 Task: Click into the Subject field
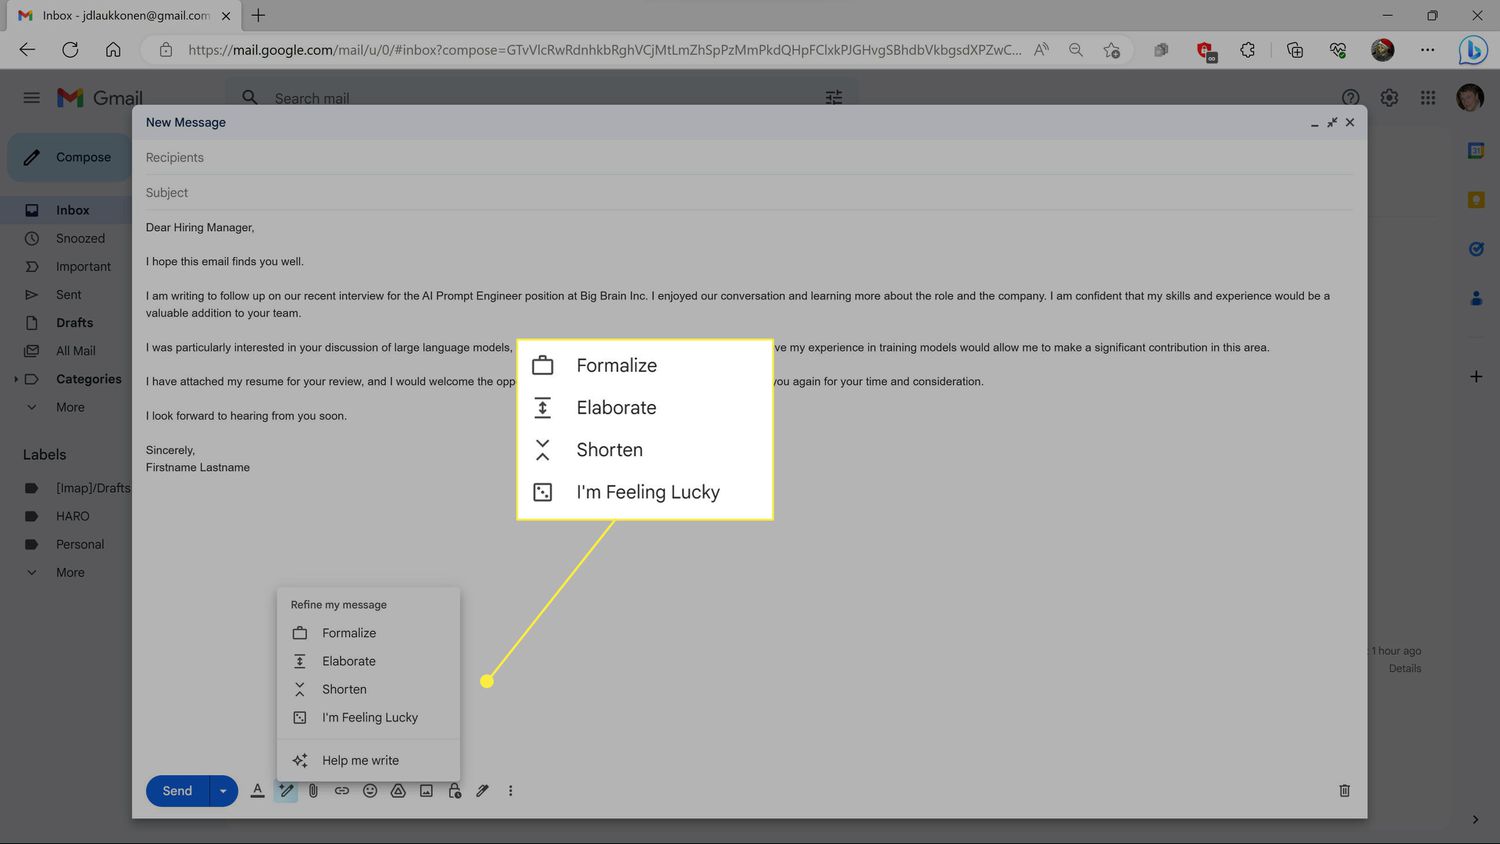700,193
